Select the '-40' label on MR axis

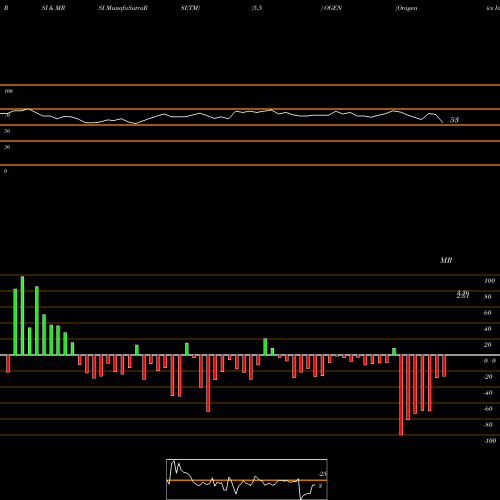488,393
